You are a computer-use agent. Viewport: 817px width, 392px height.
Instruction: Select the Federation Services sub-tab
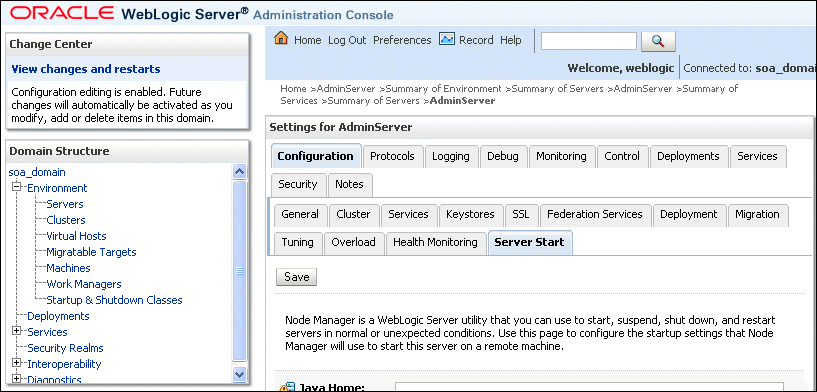pos(595,214)
